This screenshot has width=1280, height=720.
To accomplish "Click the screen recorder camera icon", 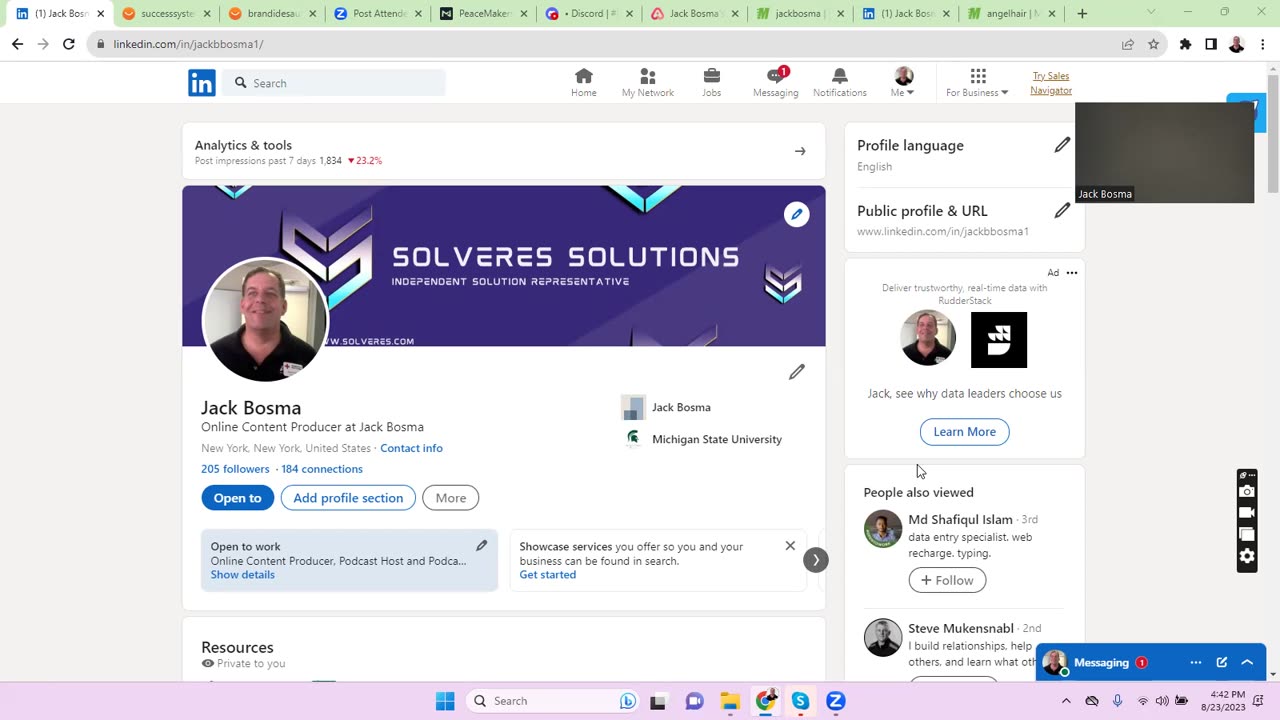I will [1247, 491].
